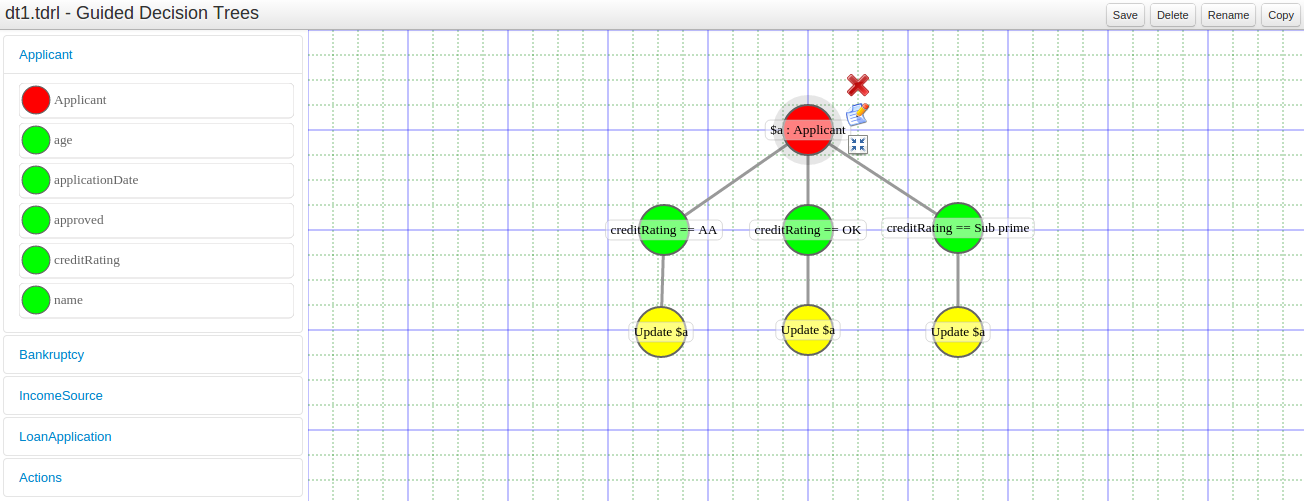The width and height of the screenshot is (1304, 501).
Task: Select the red $a : Applicant root node
Action: [807, 130]
